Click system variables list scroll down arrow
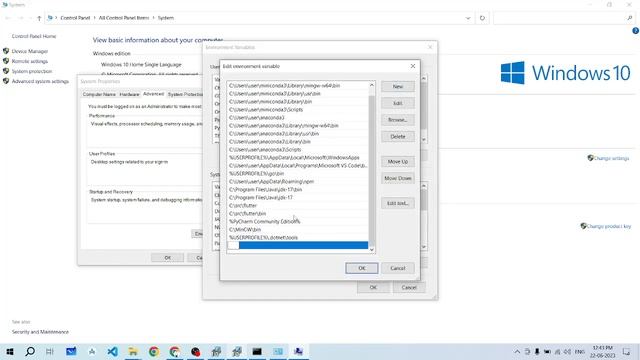This screenshot has width=640, height=360. click(424, 247)
